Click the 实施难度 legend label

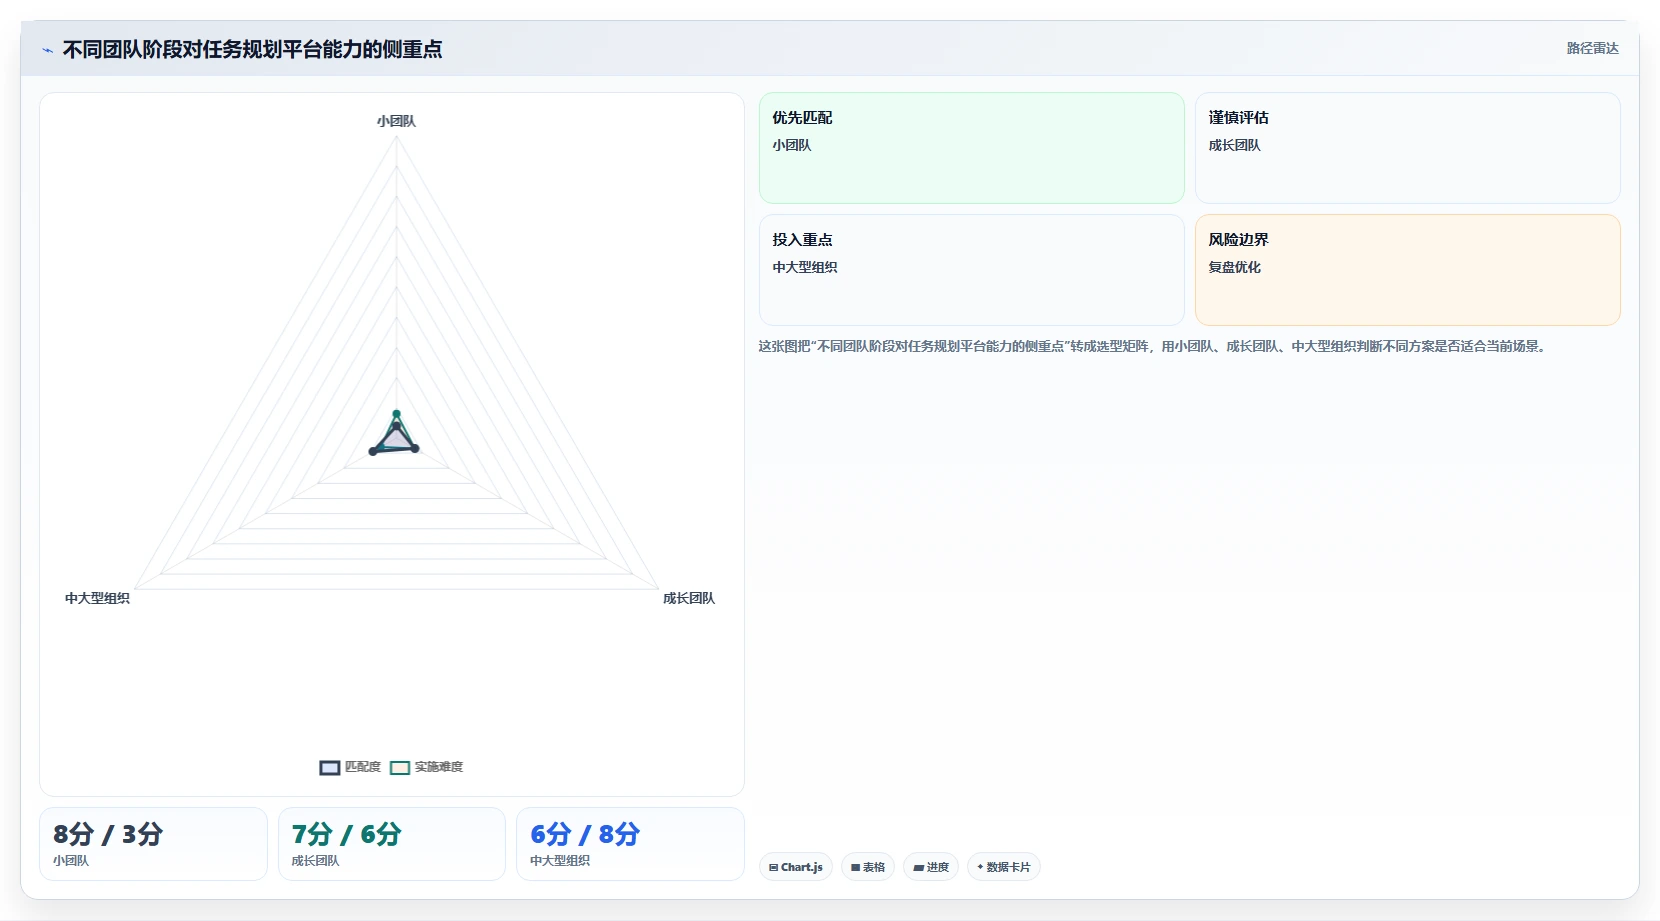pos(439,767)
